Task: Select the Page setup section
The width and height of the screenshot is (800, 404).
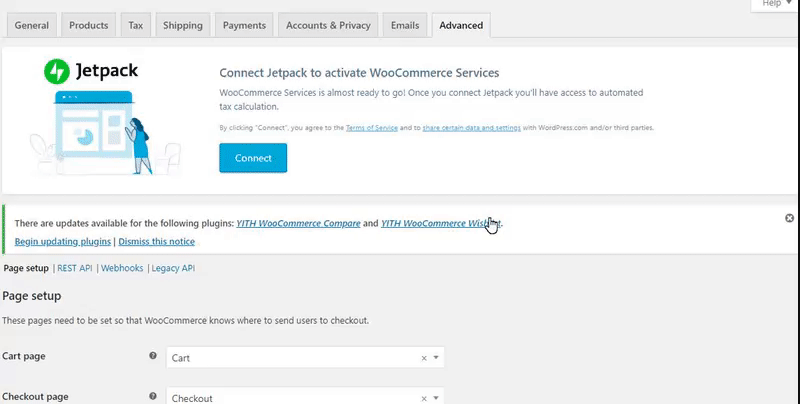Action: pyautogui.click(x=26, y=268)
